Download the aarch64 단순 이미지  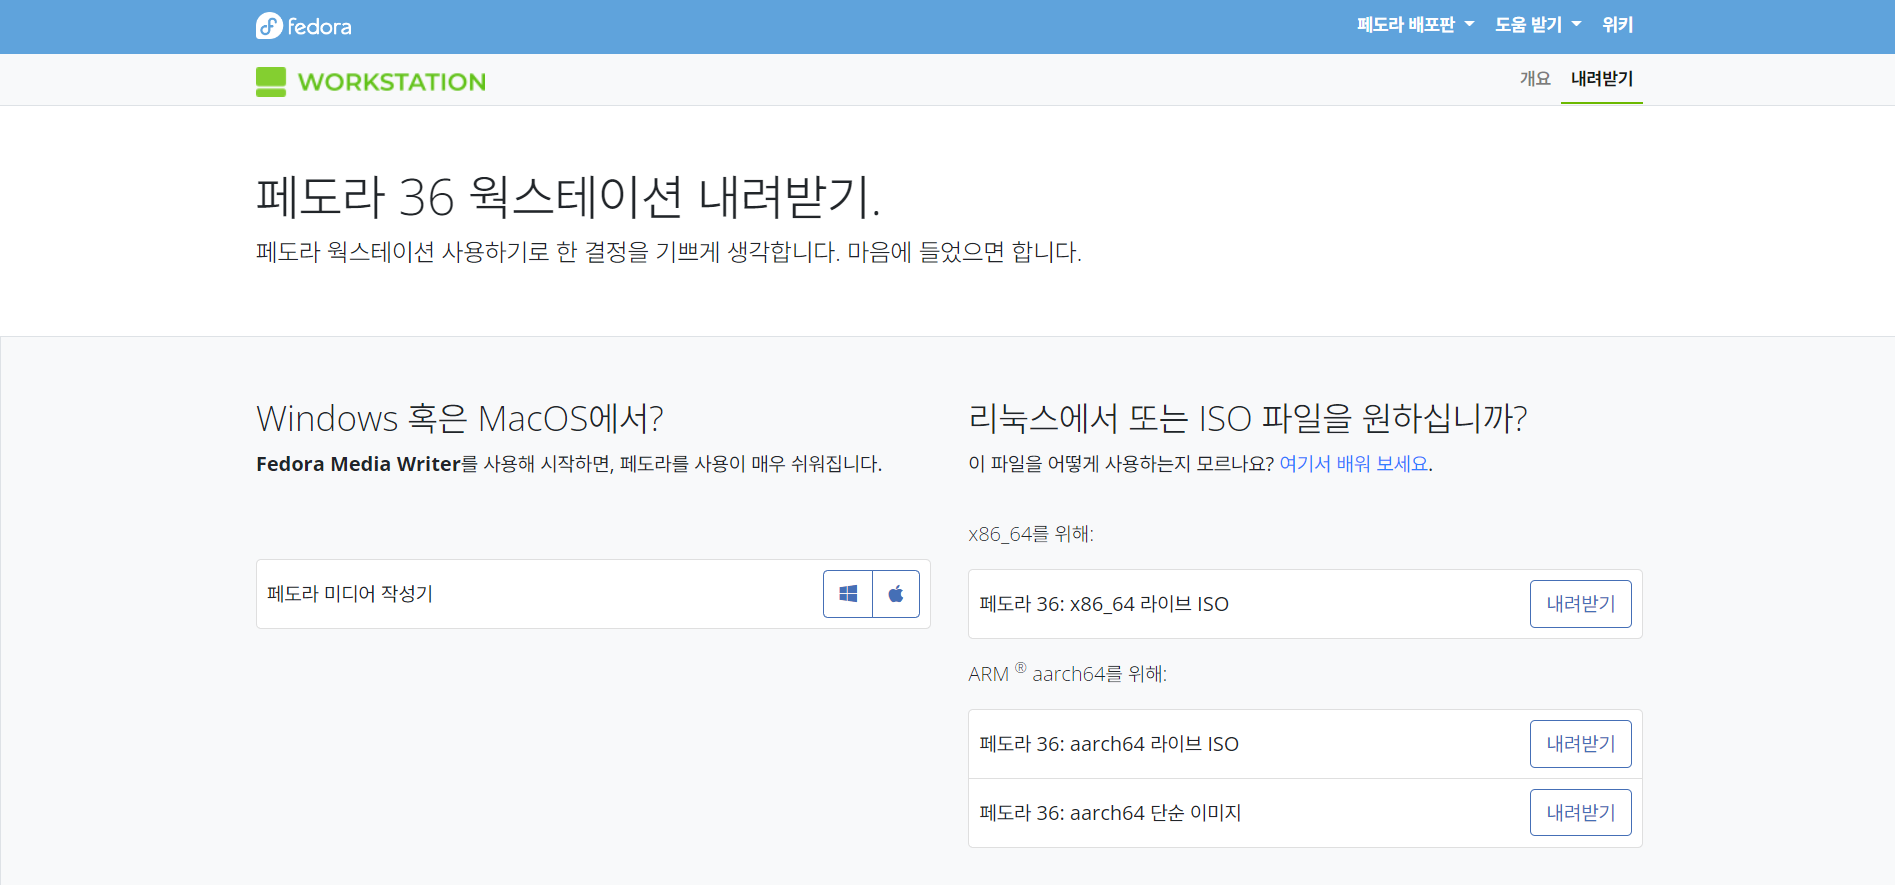pyautogui.click(x=1580, y=813)
